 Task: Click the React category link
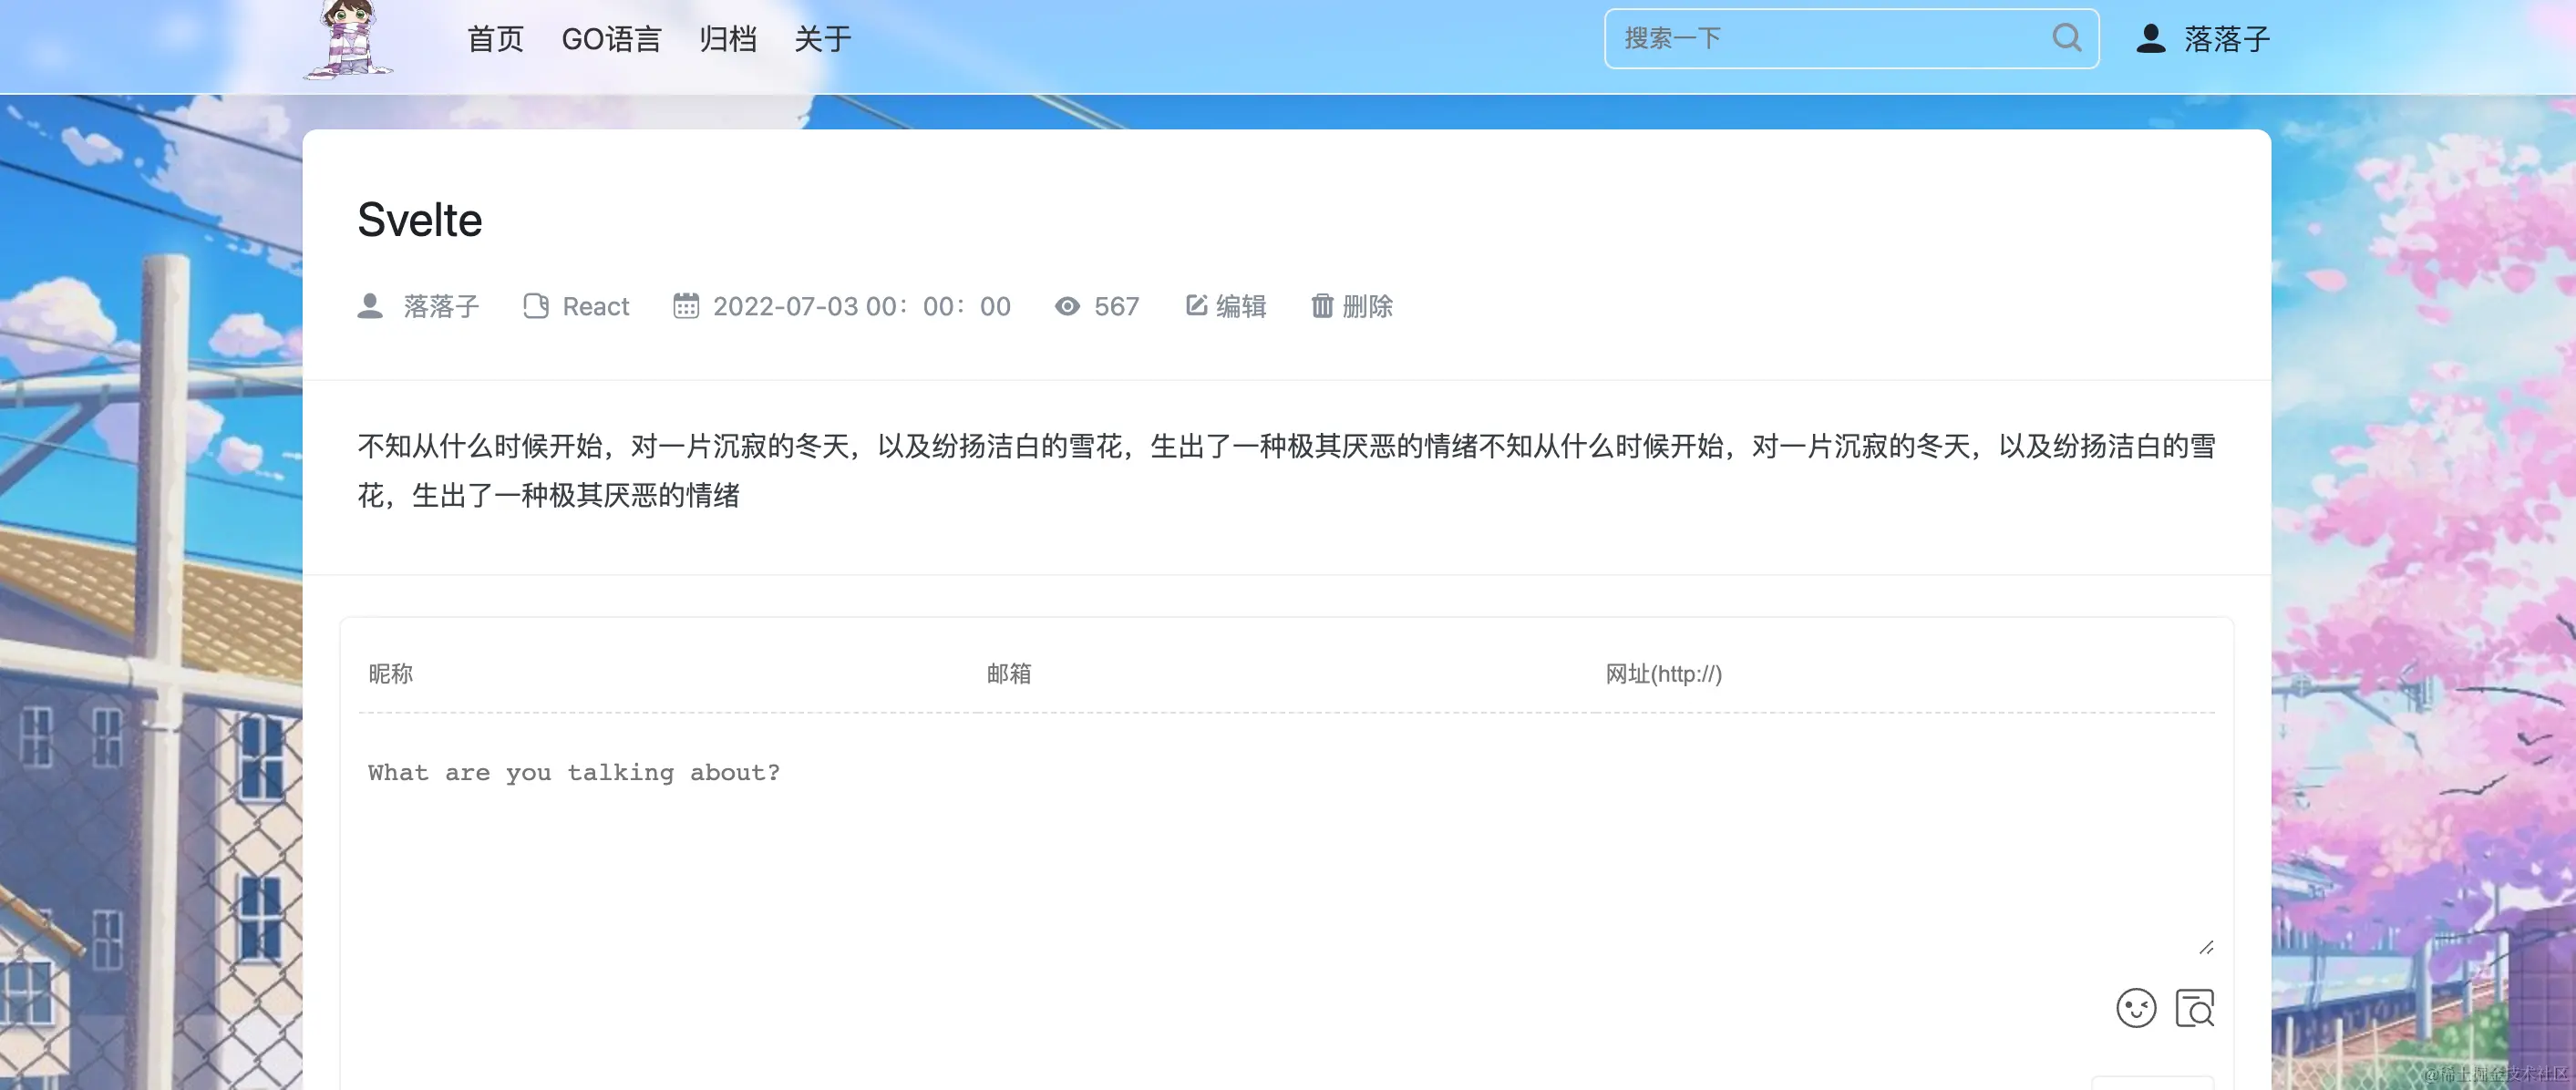[596, 306]
